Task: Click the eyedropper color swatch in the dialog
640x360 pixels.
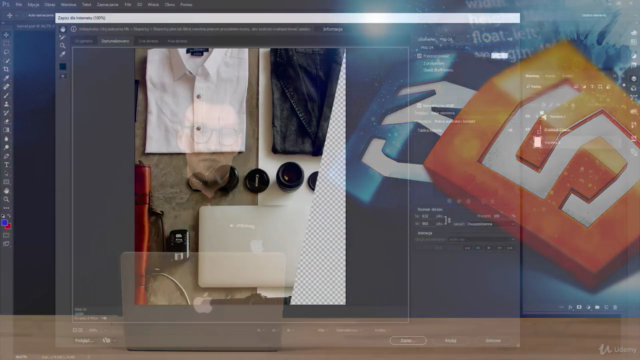Action: (x=62, y=66)
